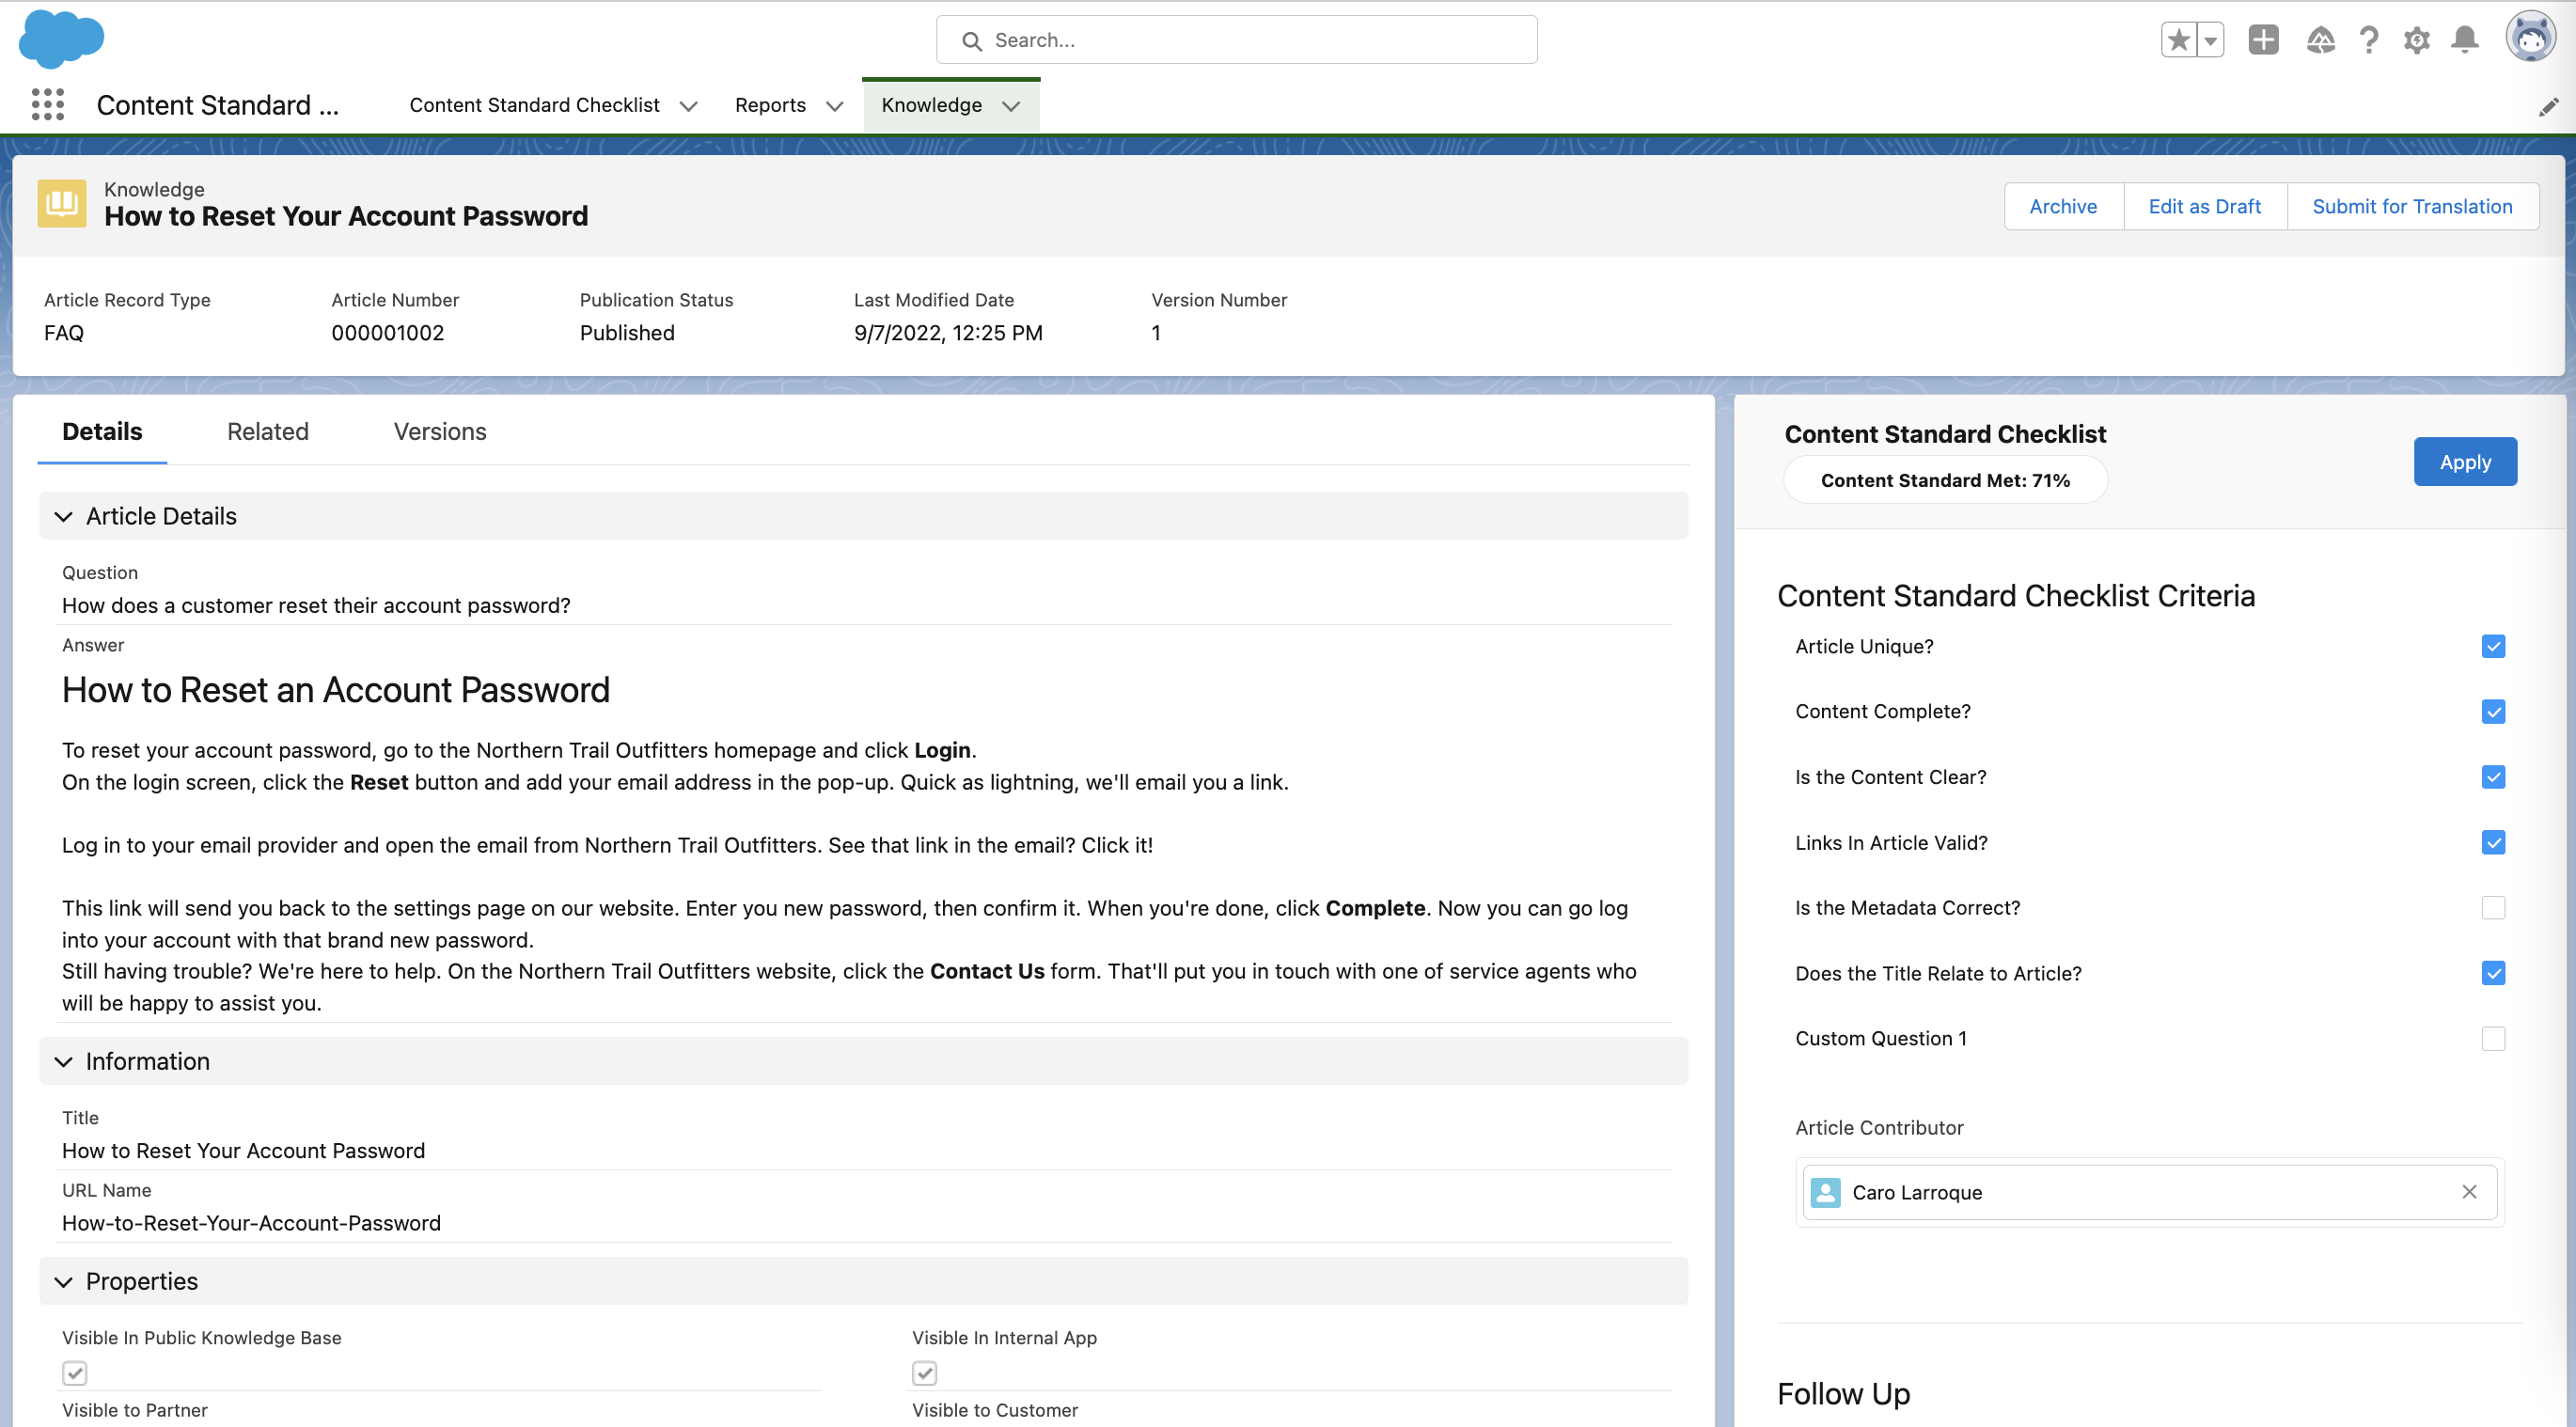Switch to the Related tab
The height and width of the screenshot is (1427, 2576).
267,432
